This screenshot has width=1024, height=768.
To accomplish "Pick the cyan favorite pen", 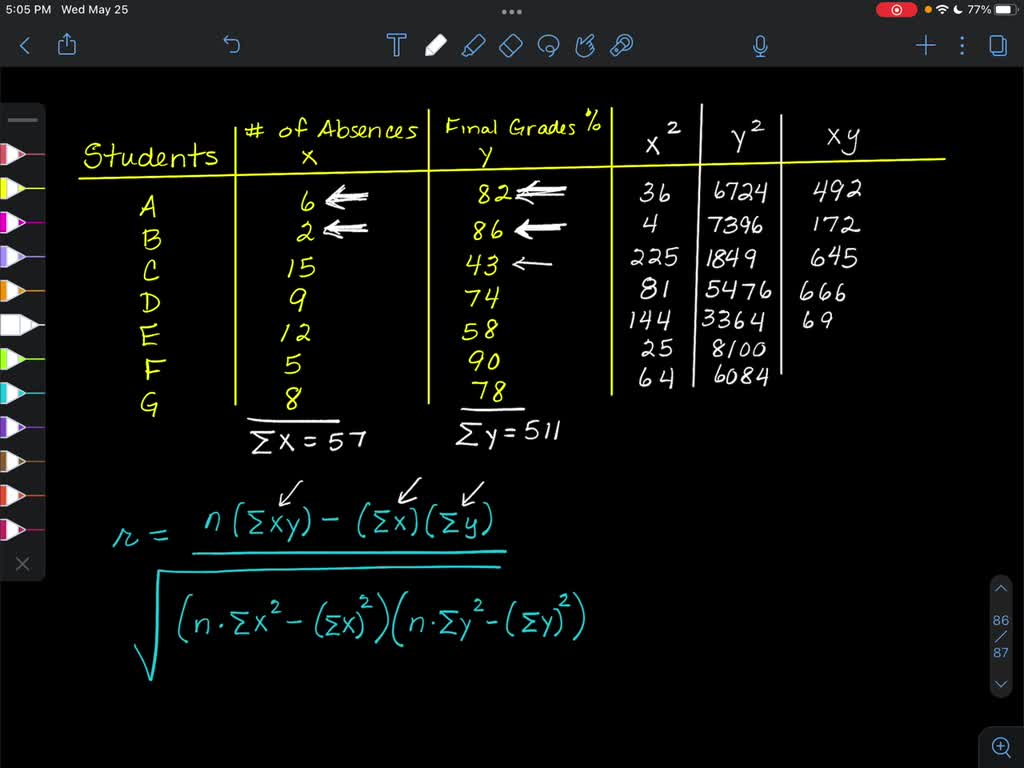I will tap(22, 392).
